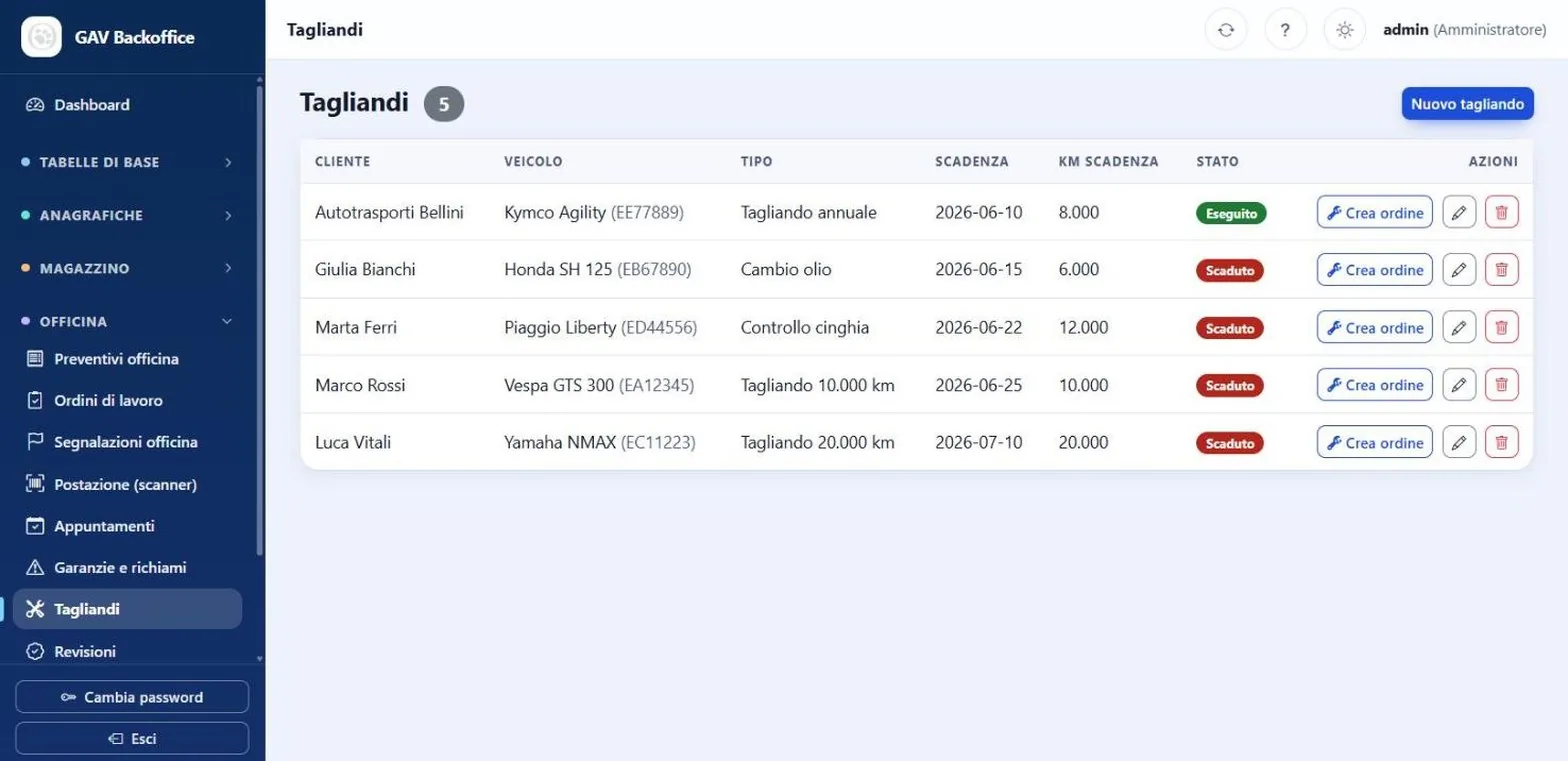The height and width of the screenshot is (761, 1568).
Task: Click the Cambia password button
Action: click(132, 697)
